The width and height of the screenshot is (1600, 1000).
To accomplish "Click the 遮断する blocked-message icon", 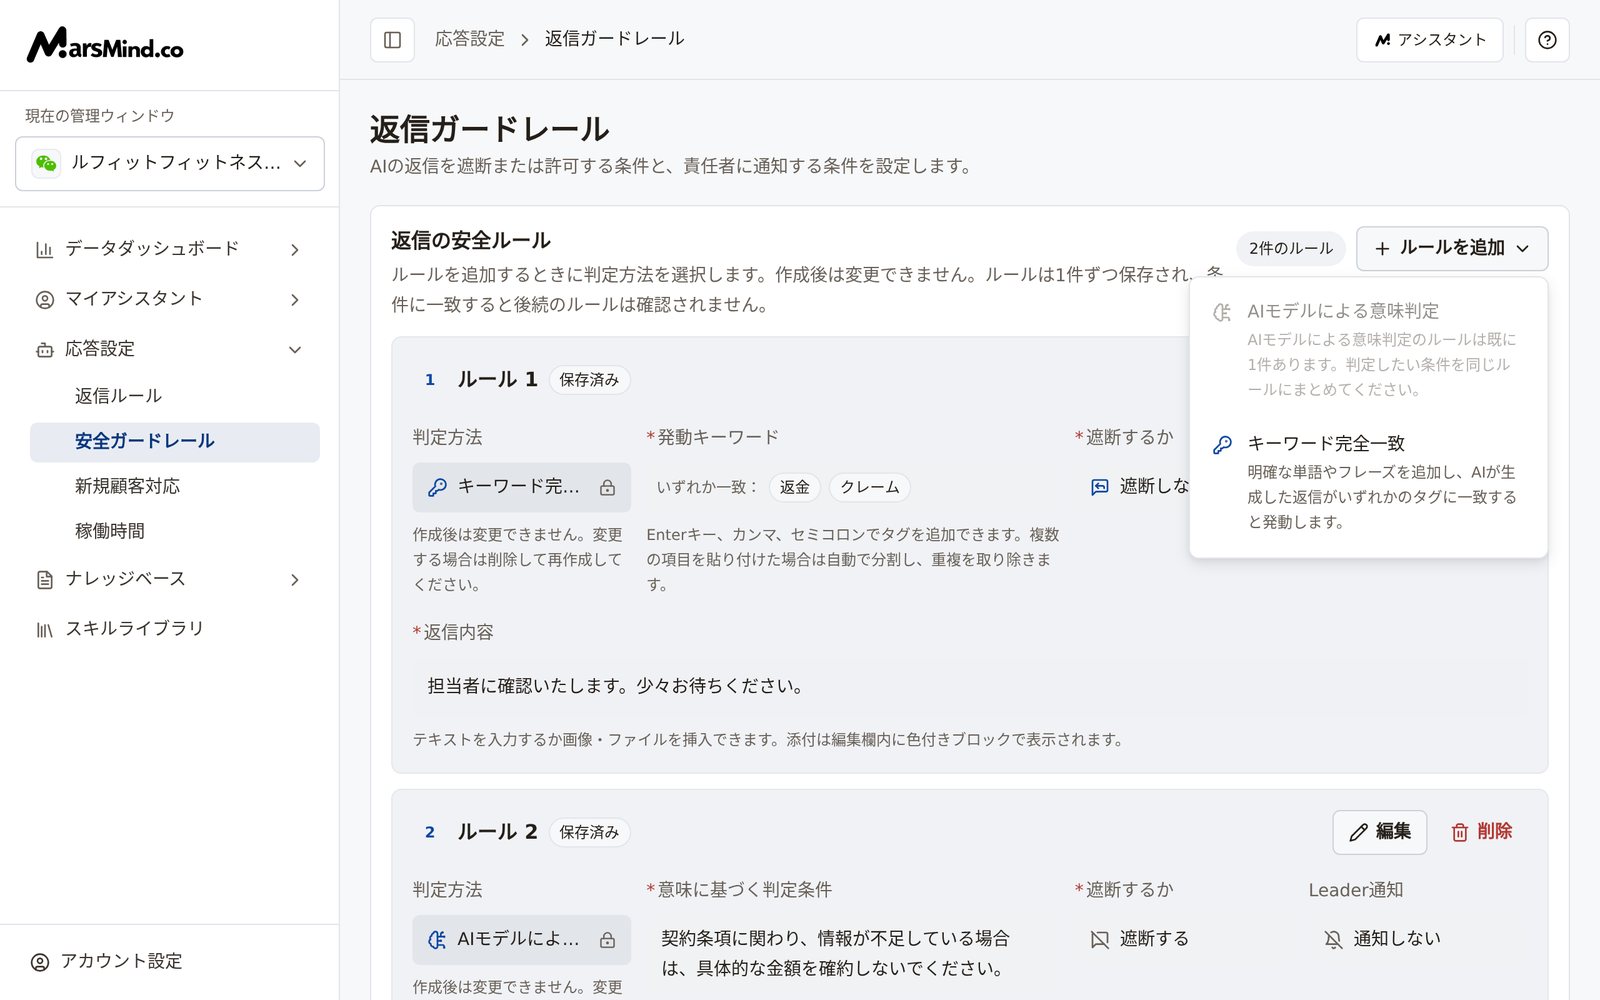I will [x=1100, y=940].
